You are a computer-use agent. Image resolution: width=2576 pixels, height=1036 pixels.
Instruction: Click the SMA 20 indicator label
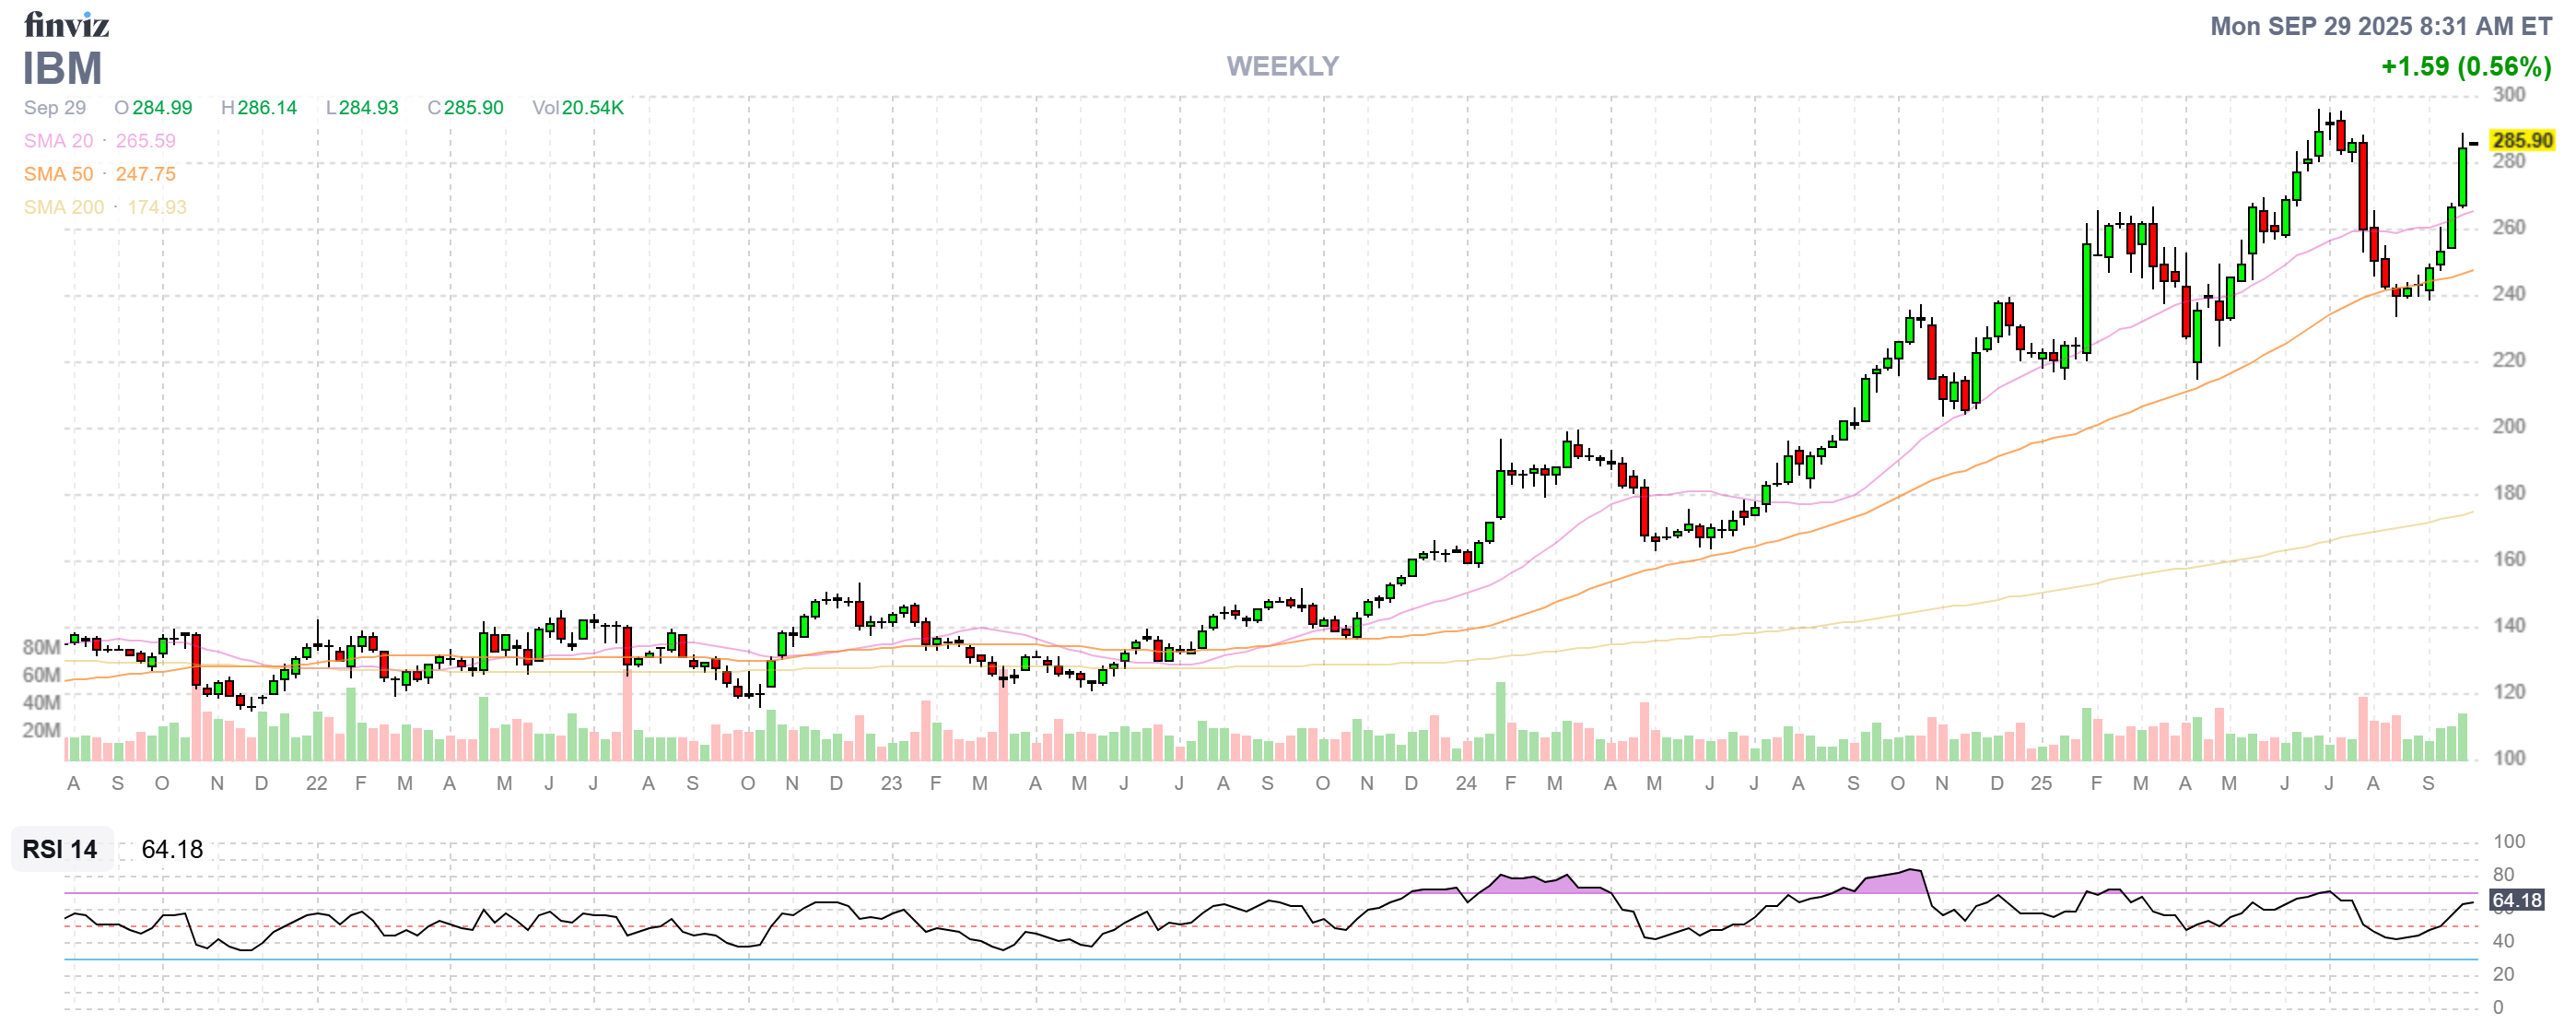tap(58, 141)
